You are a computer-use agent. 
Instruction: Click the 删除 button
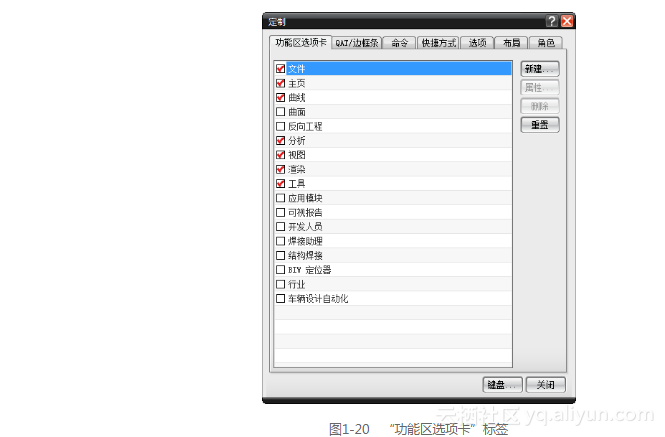click(540, 106)
